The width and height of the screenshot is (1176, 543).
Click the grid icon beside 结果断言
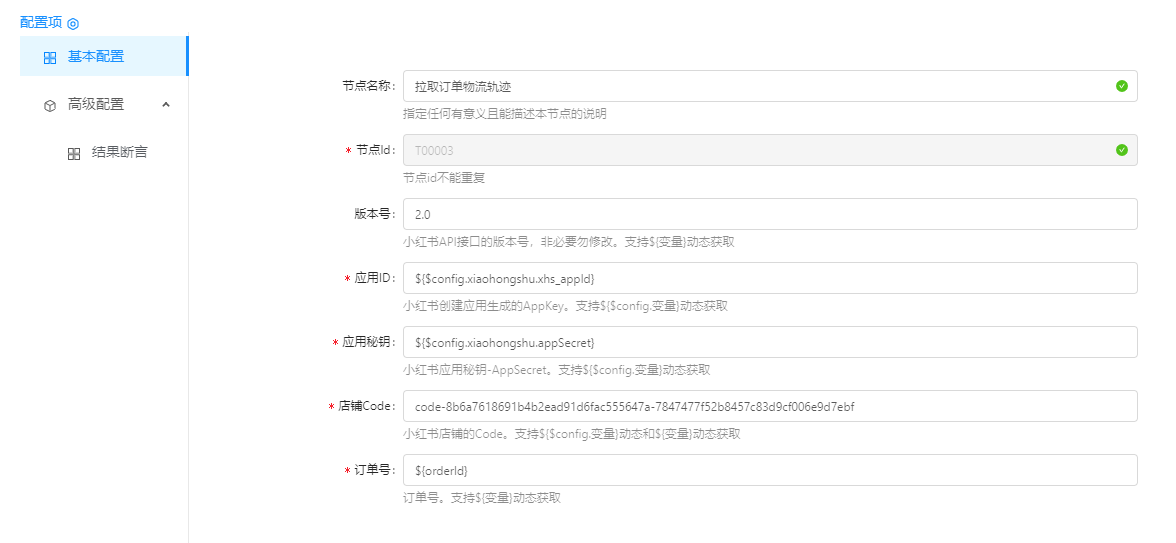[74, 153]
